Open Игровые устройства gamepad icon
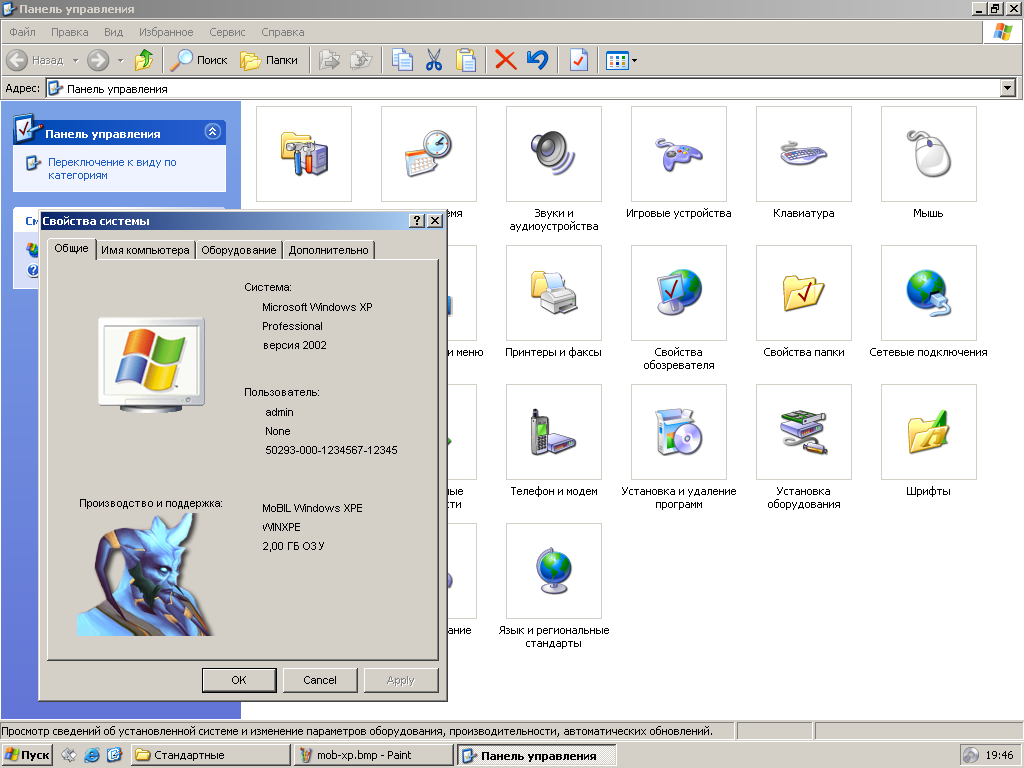Image resolution: width=1024 pixels, height=768 pixels. click(x=679, y=154)
